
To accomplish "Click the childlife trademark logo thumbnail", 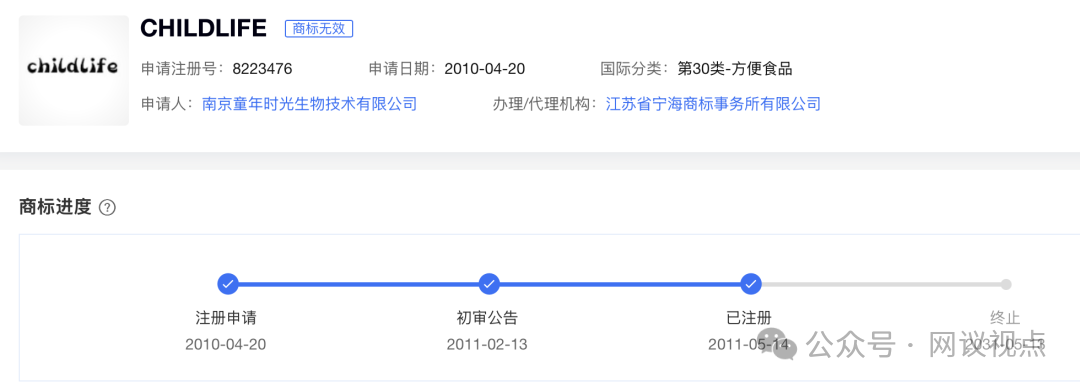I will [x=74, y=70].
